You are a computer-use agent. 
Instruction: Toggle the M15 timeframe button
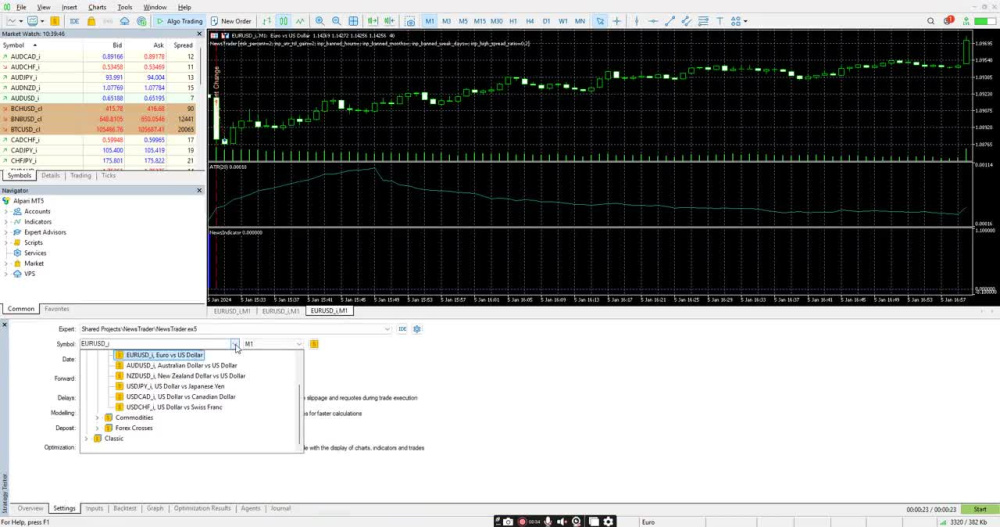pos(480,21)
